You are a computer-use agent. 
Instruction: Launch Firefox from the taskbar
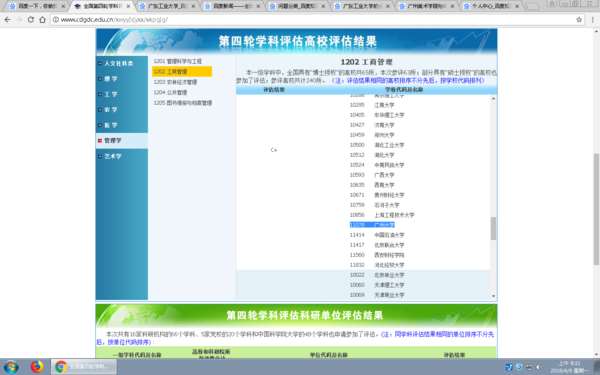tap(37, 367)
